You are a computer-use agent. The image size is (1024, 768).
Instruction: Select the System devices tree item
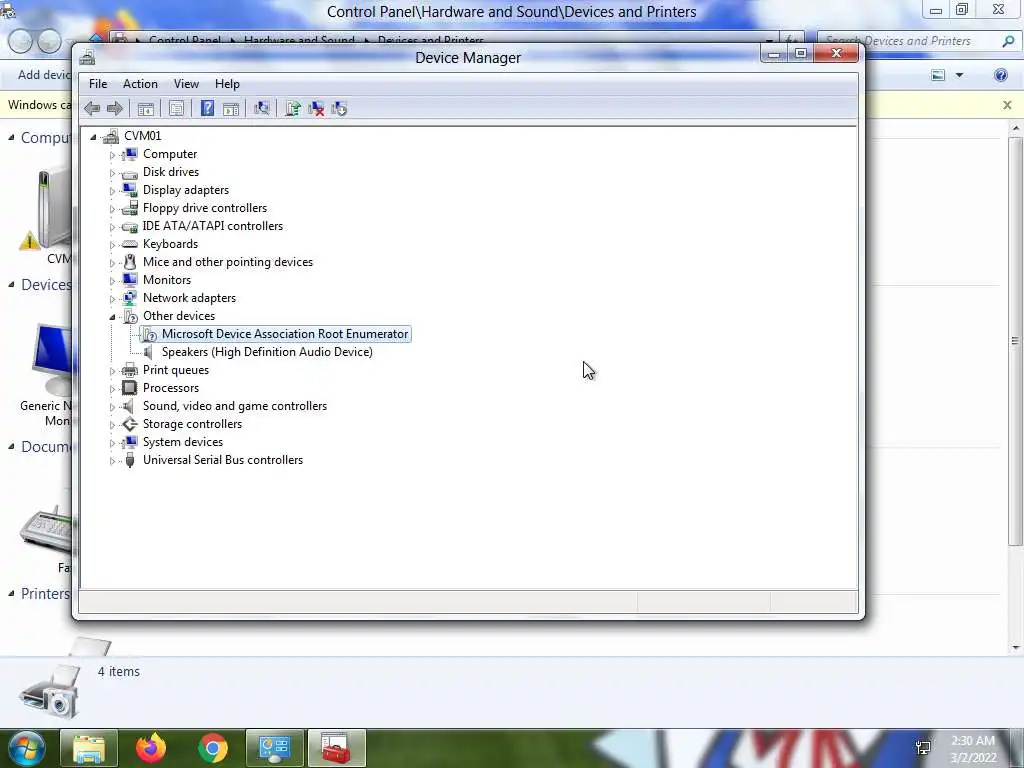183,442
